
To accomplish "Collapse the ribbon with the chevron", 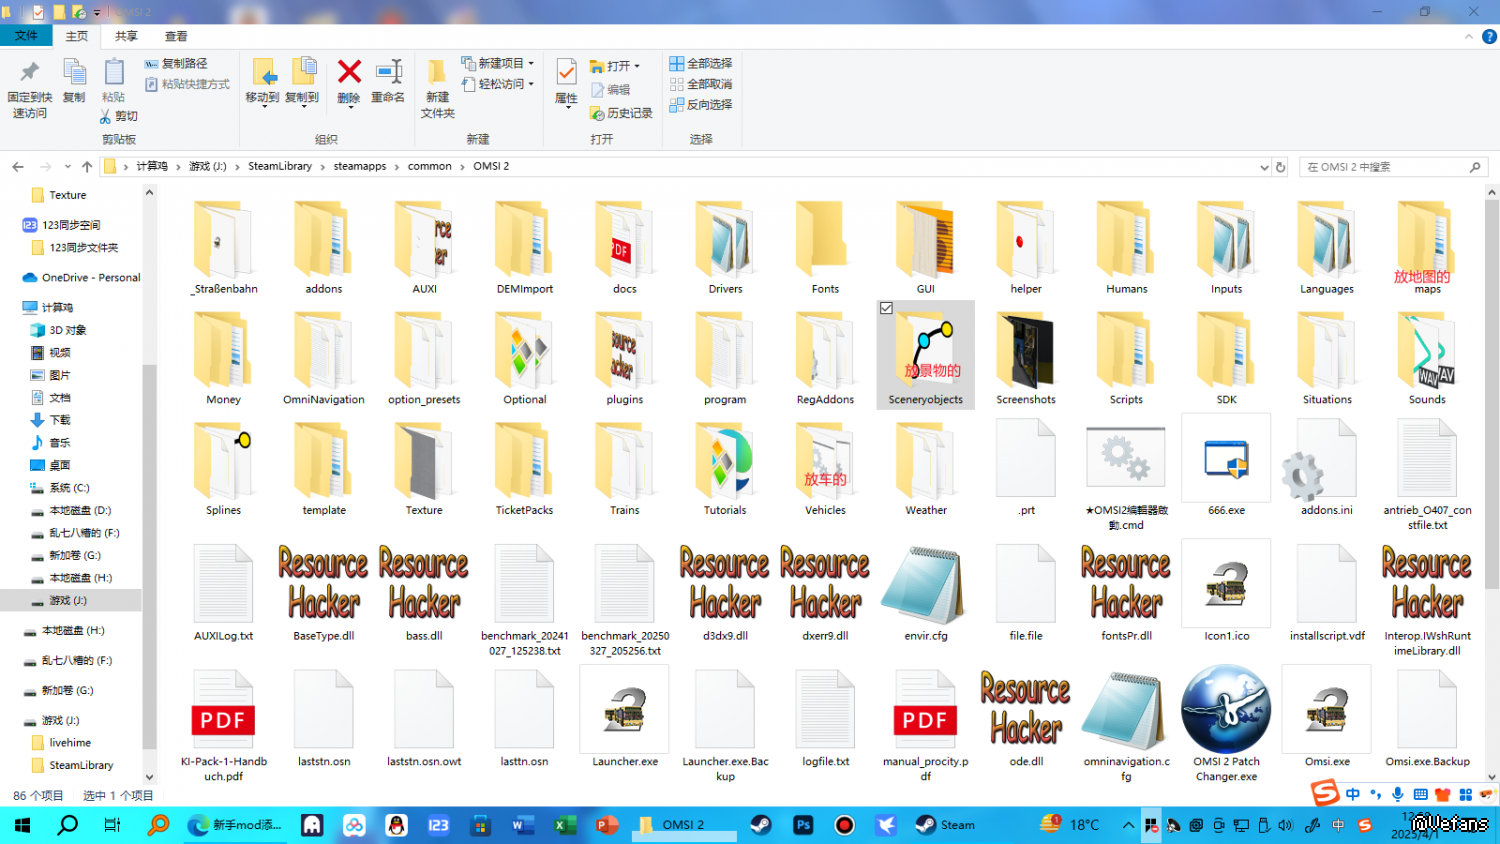I will 1469,36.
